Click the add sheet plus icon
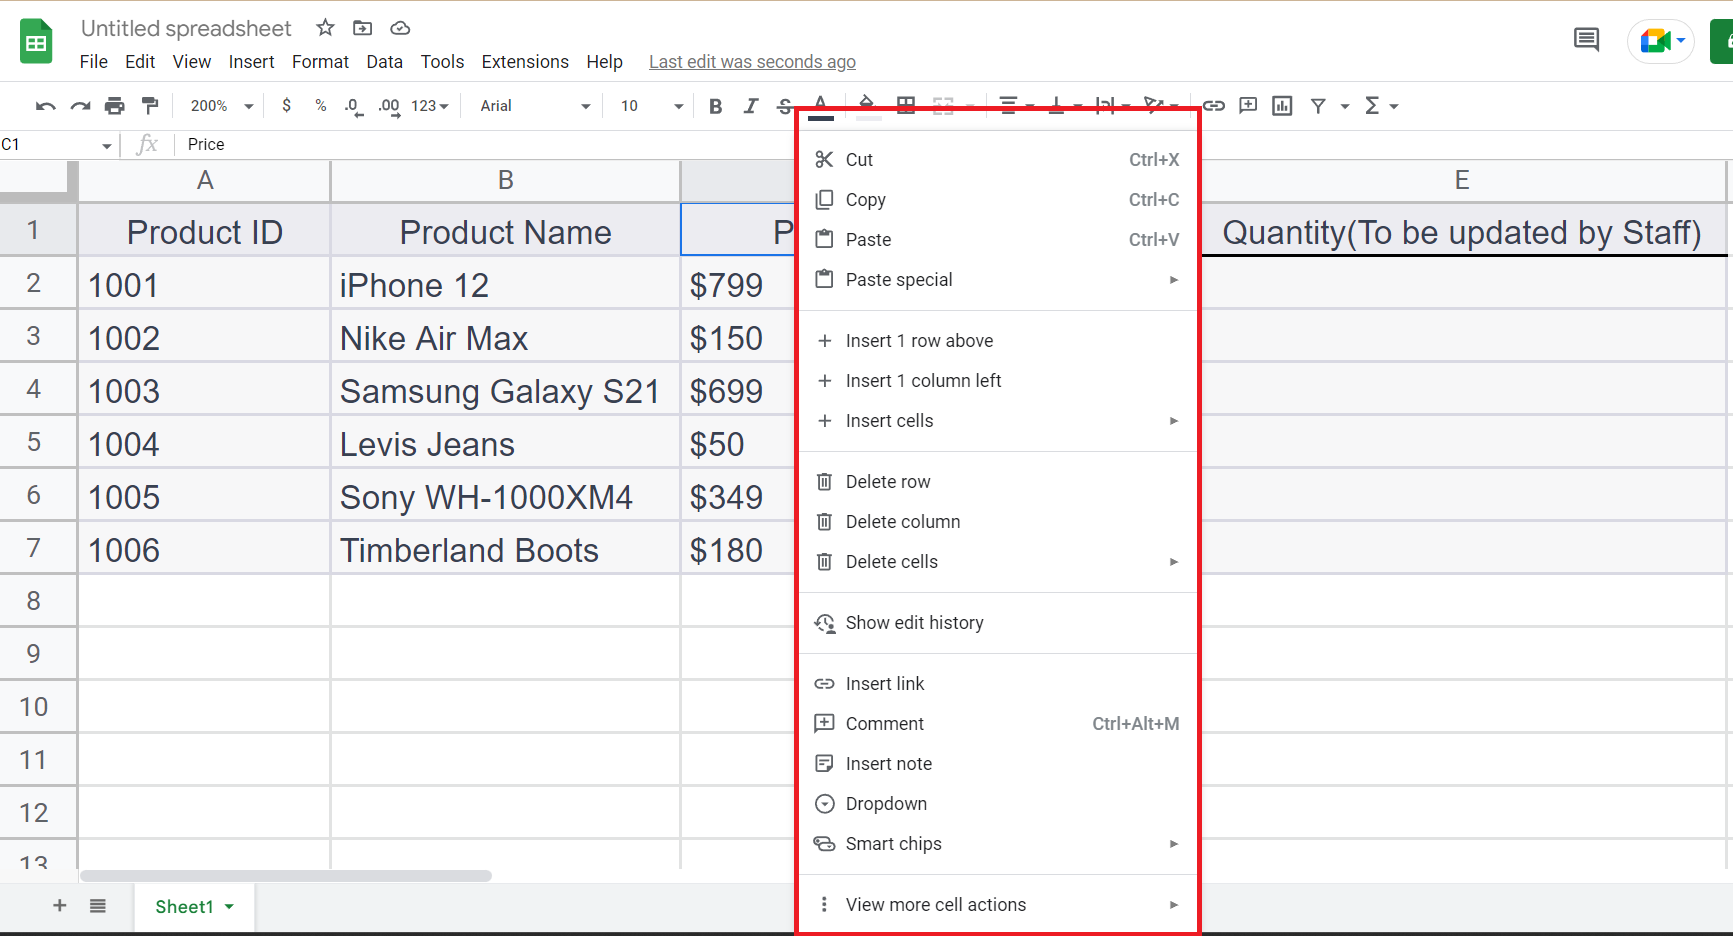The height and width of the screenshot is (936, 1733). [60, 906]
